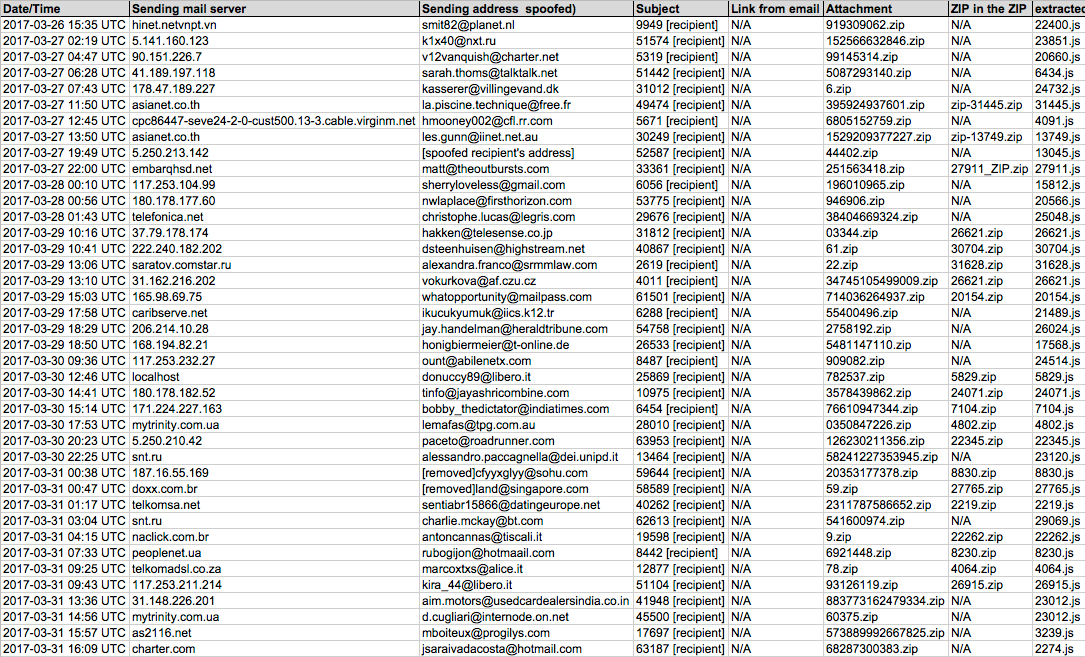Image resolution: width=1085 pixels, height=657 pixels.
Task: Select attachment 919309062.zip
Action: tap(885, 25)
